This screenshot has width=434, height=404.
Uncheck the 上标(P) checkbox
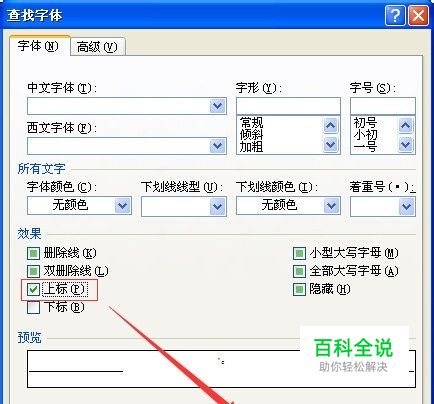[x=33, y=289]
